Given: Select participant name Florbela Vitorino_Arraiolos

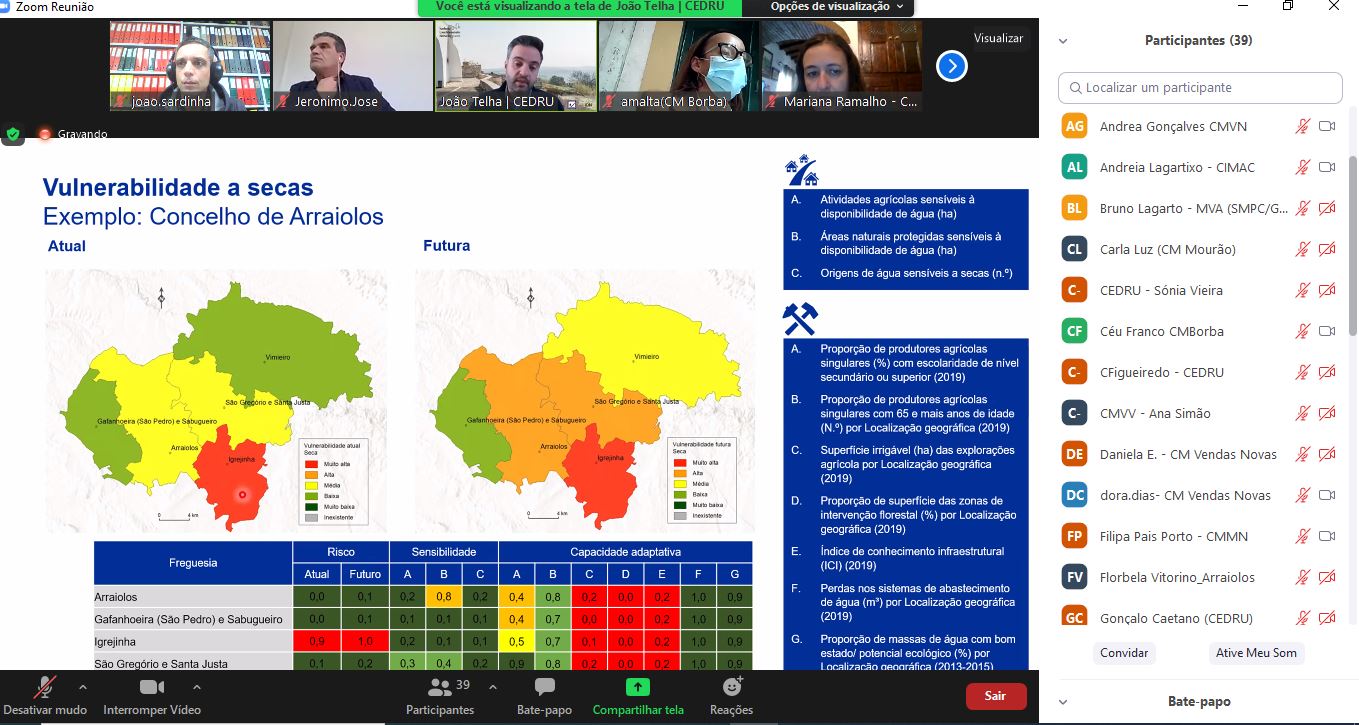Looking at the screenshot, I should tap(1177, 577).
